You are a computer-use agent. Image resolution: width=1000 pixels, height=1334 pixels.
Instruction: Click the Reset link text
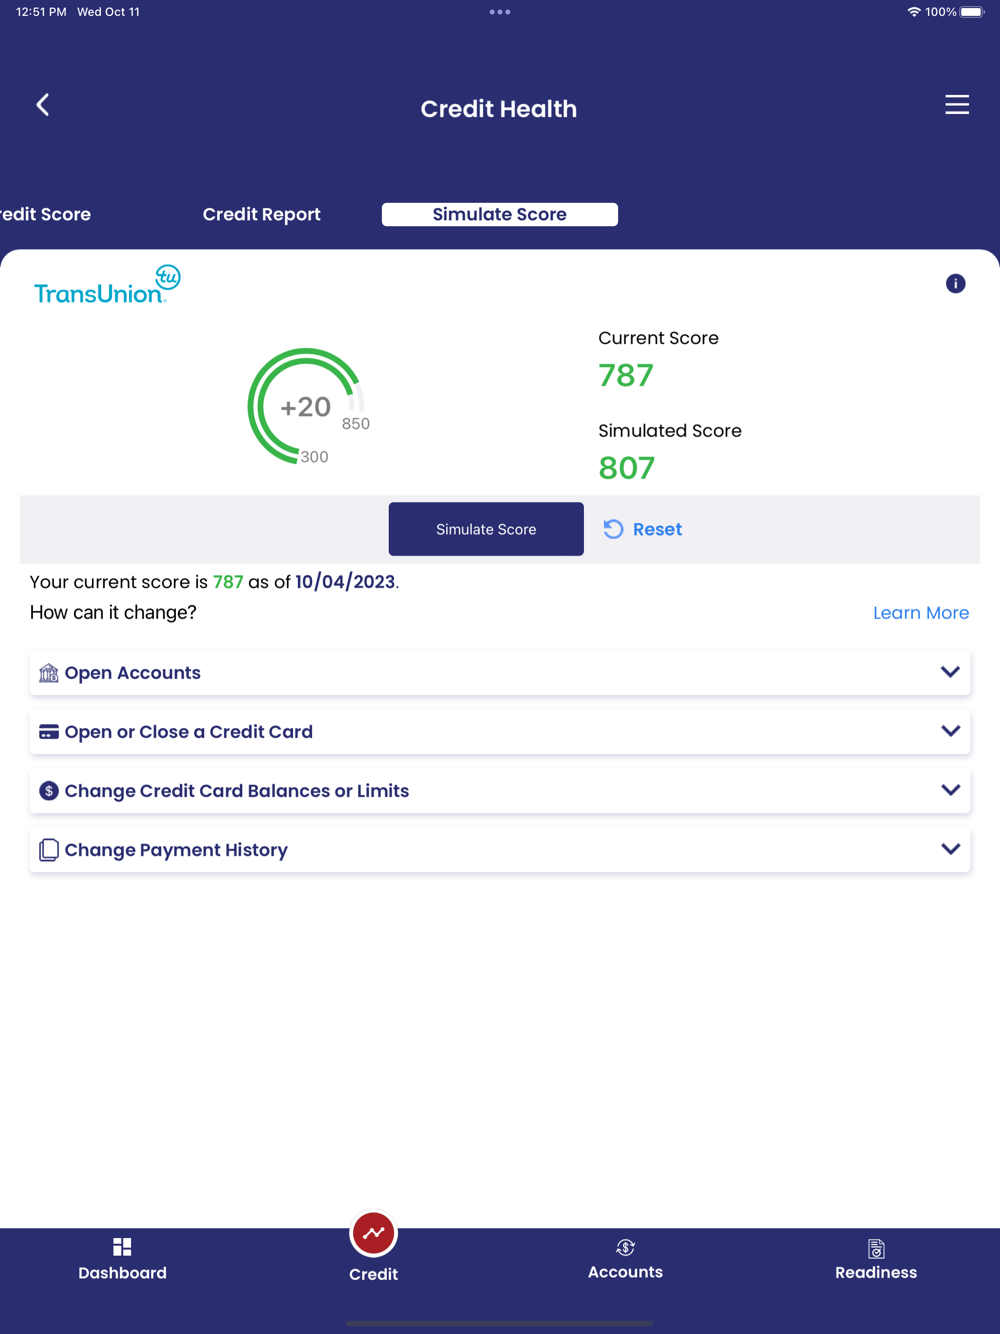click(657, 529)
